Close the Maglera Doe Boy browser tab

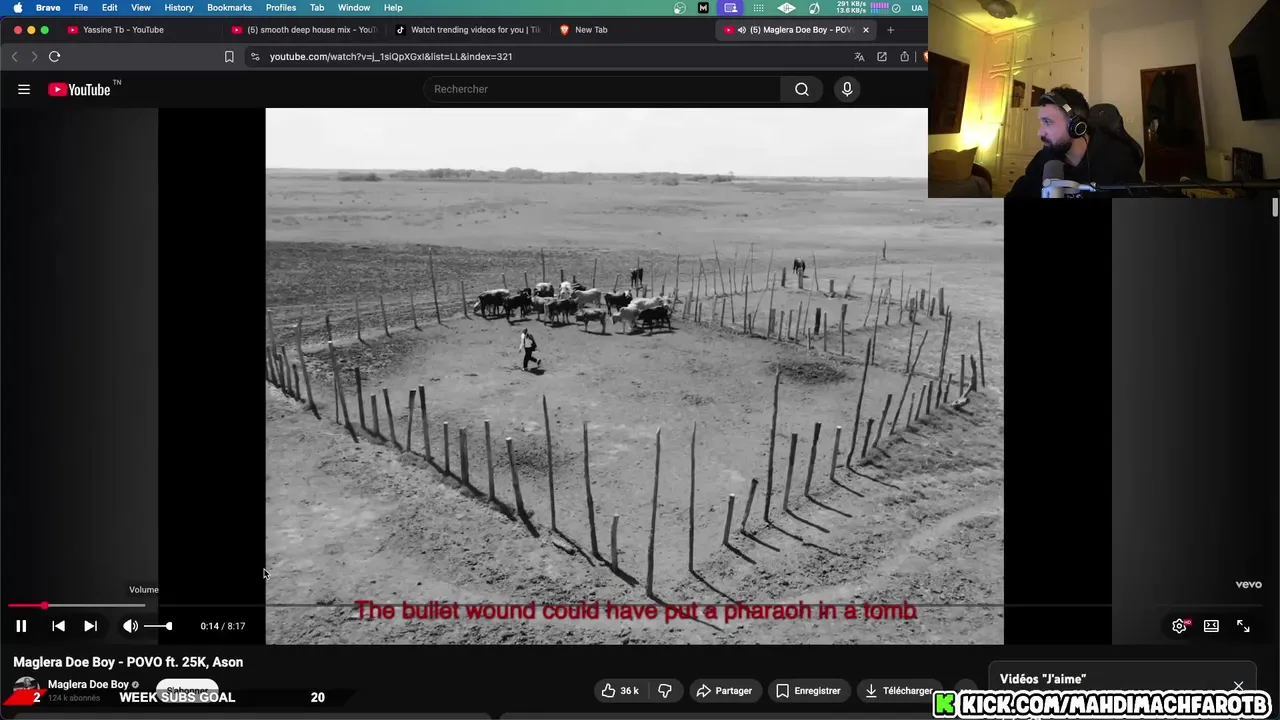pos(866,30)
